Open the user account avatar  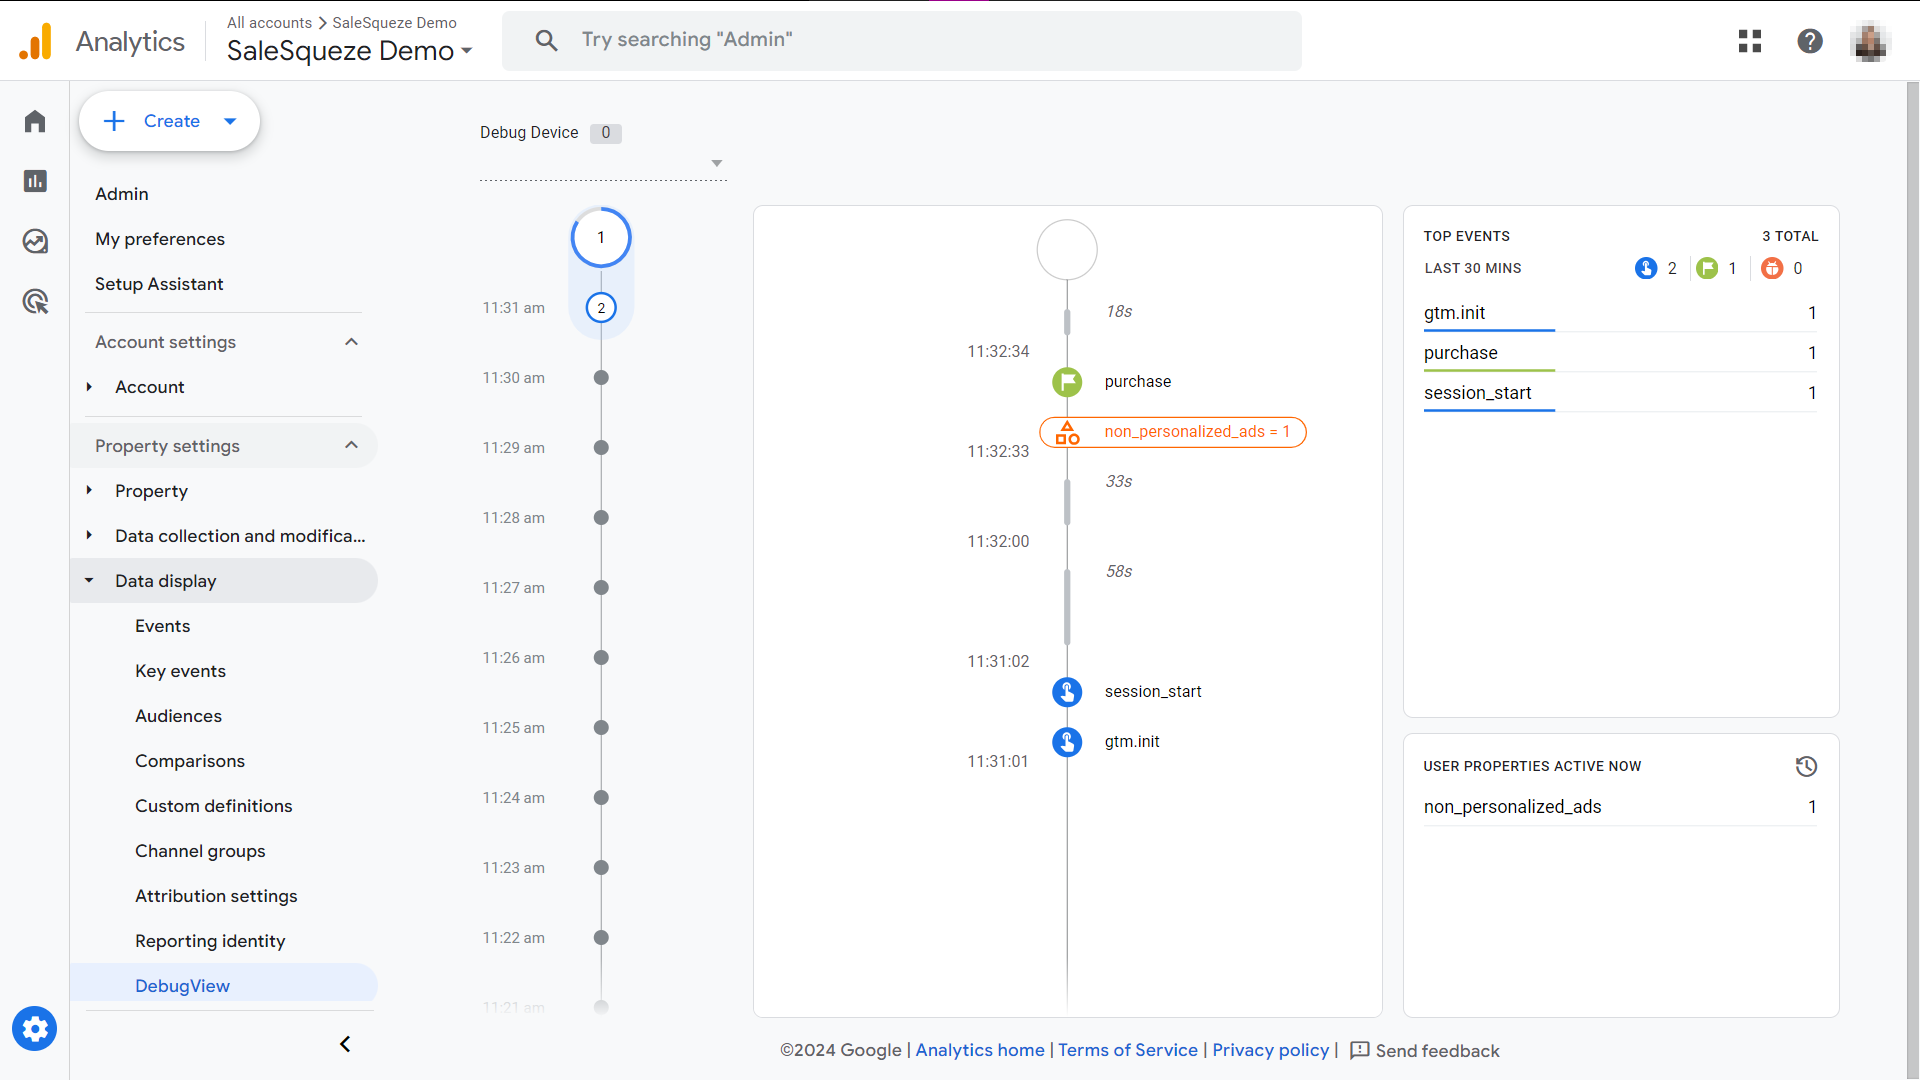click(1869, 41)
